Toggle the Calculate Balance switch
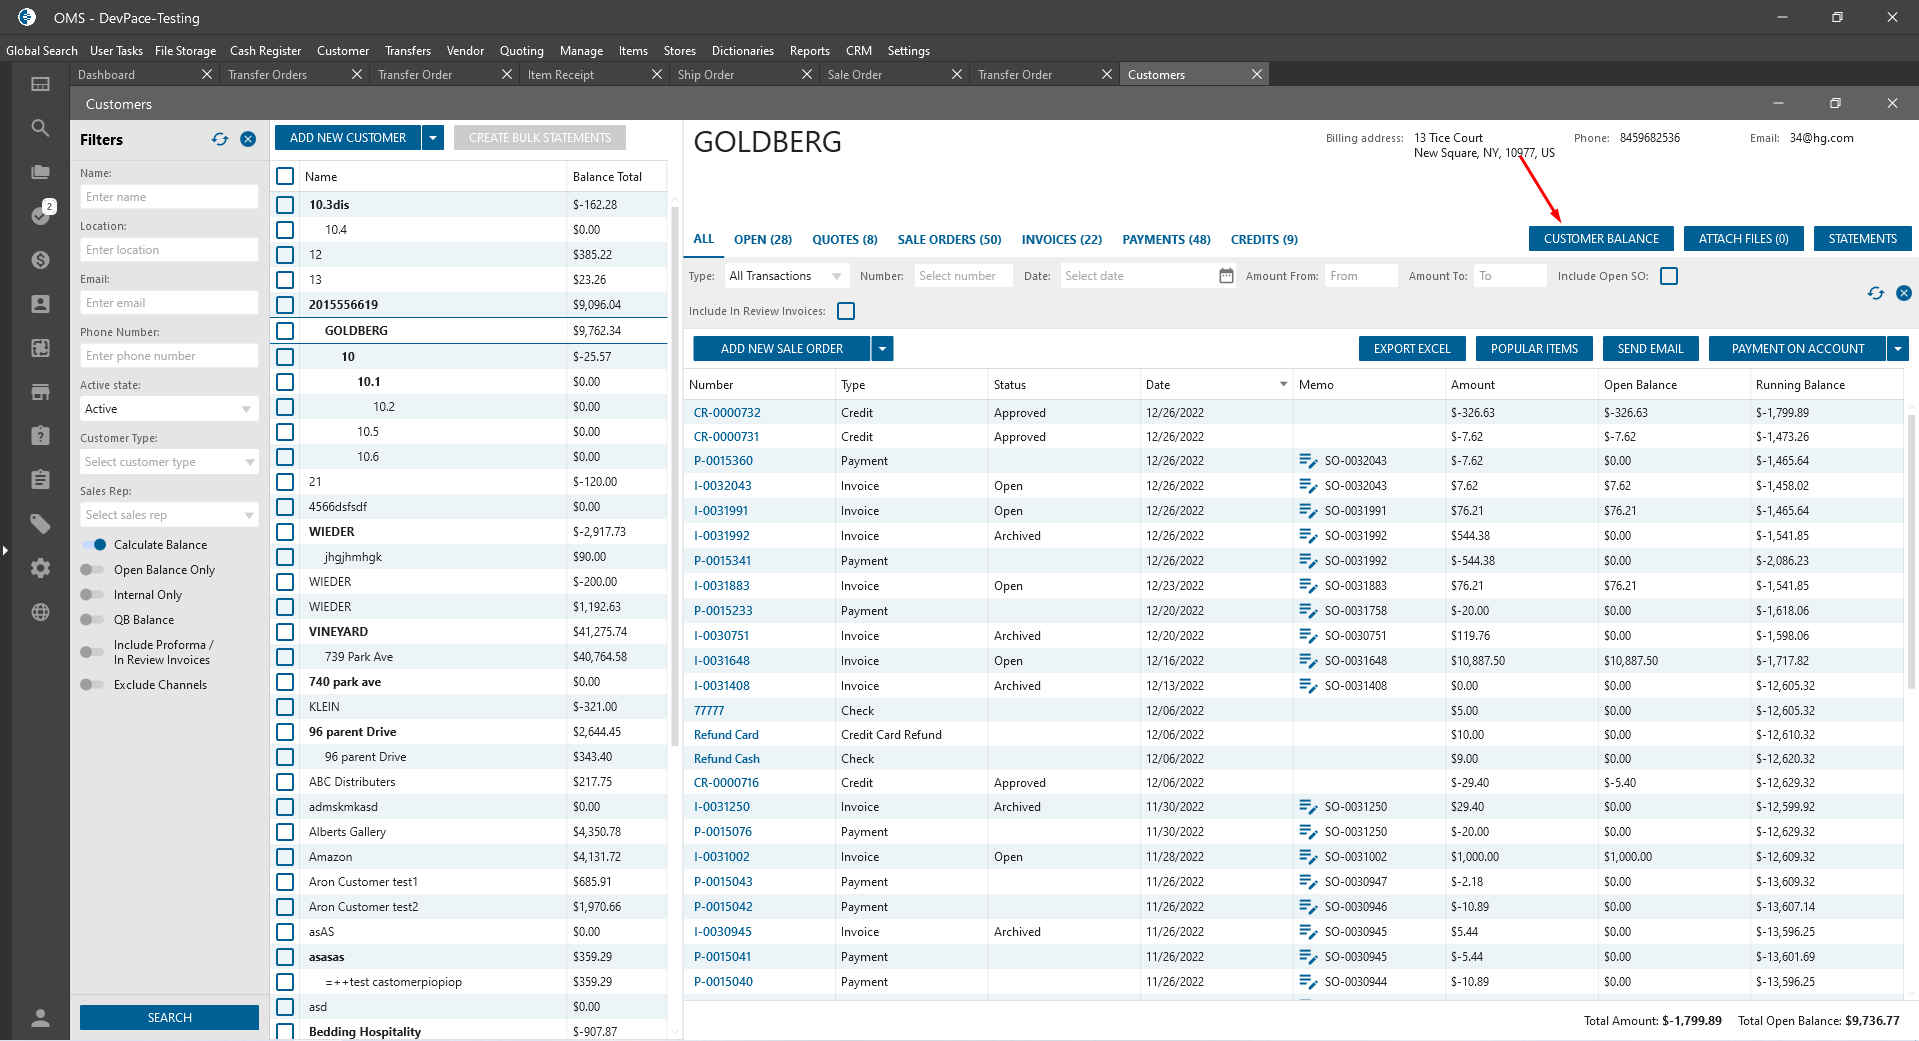This screenshot has width=1919, height=1041. click(x=94, y=545)
